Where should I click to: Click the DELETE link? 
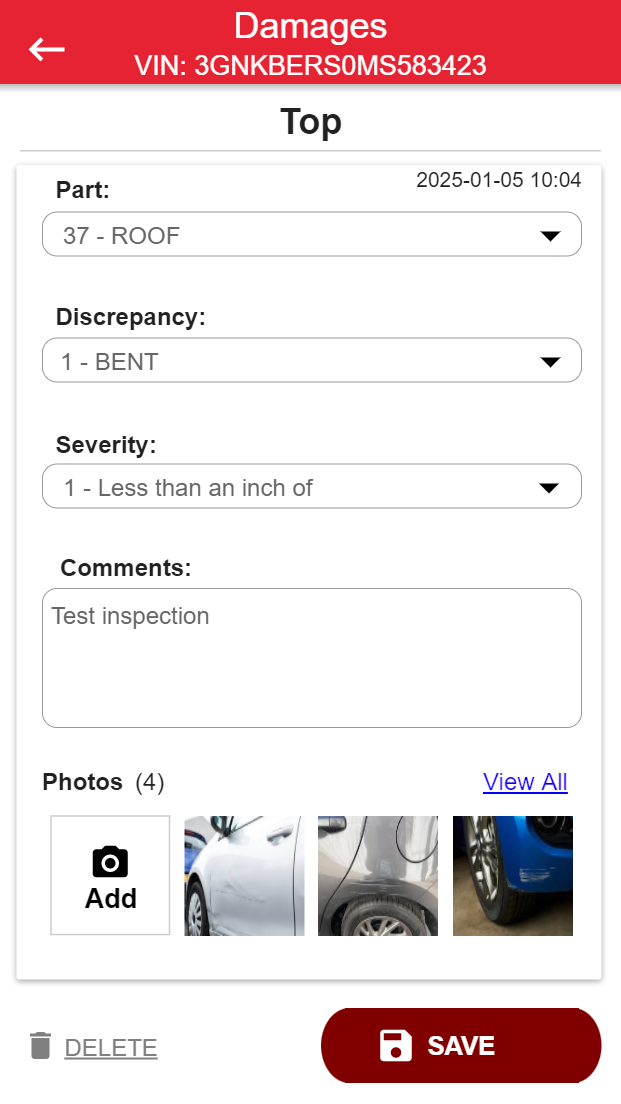click(111, 1048)
